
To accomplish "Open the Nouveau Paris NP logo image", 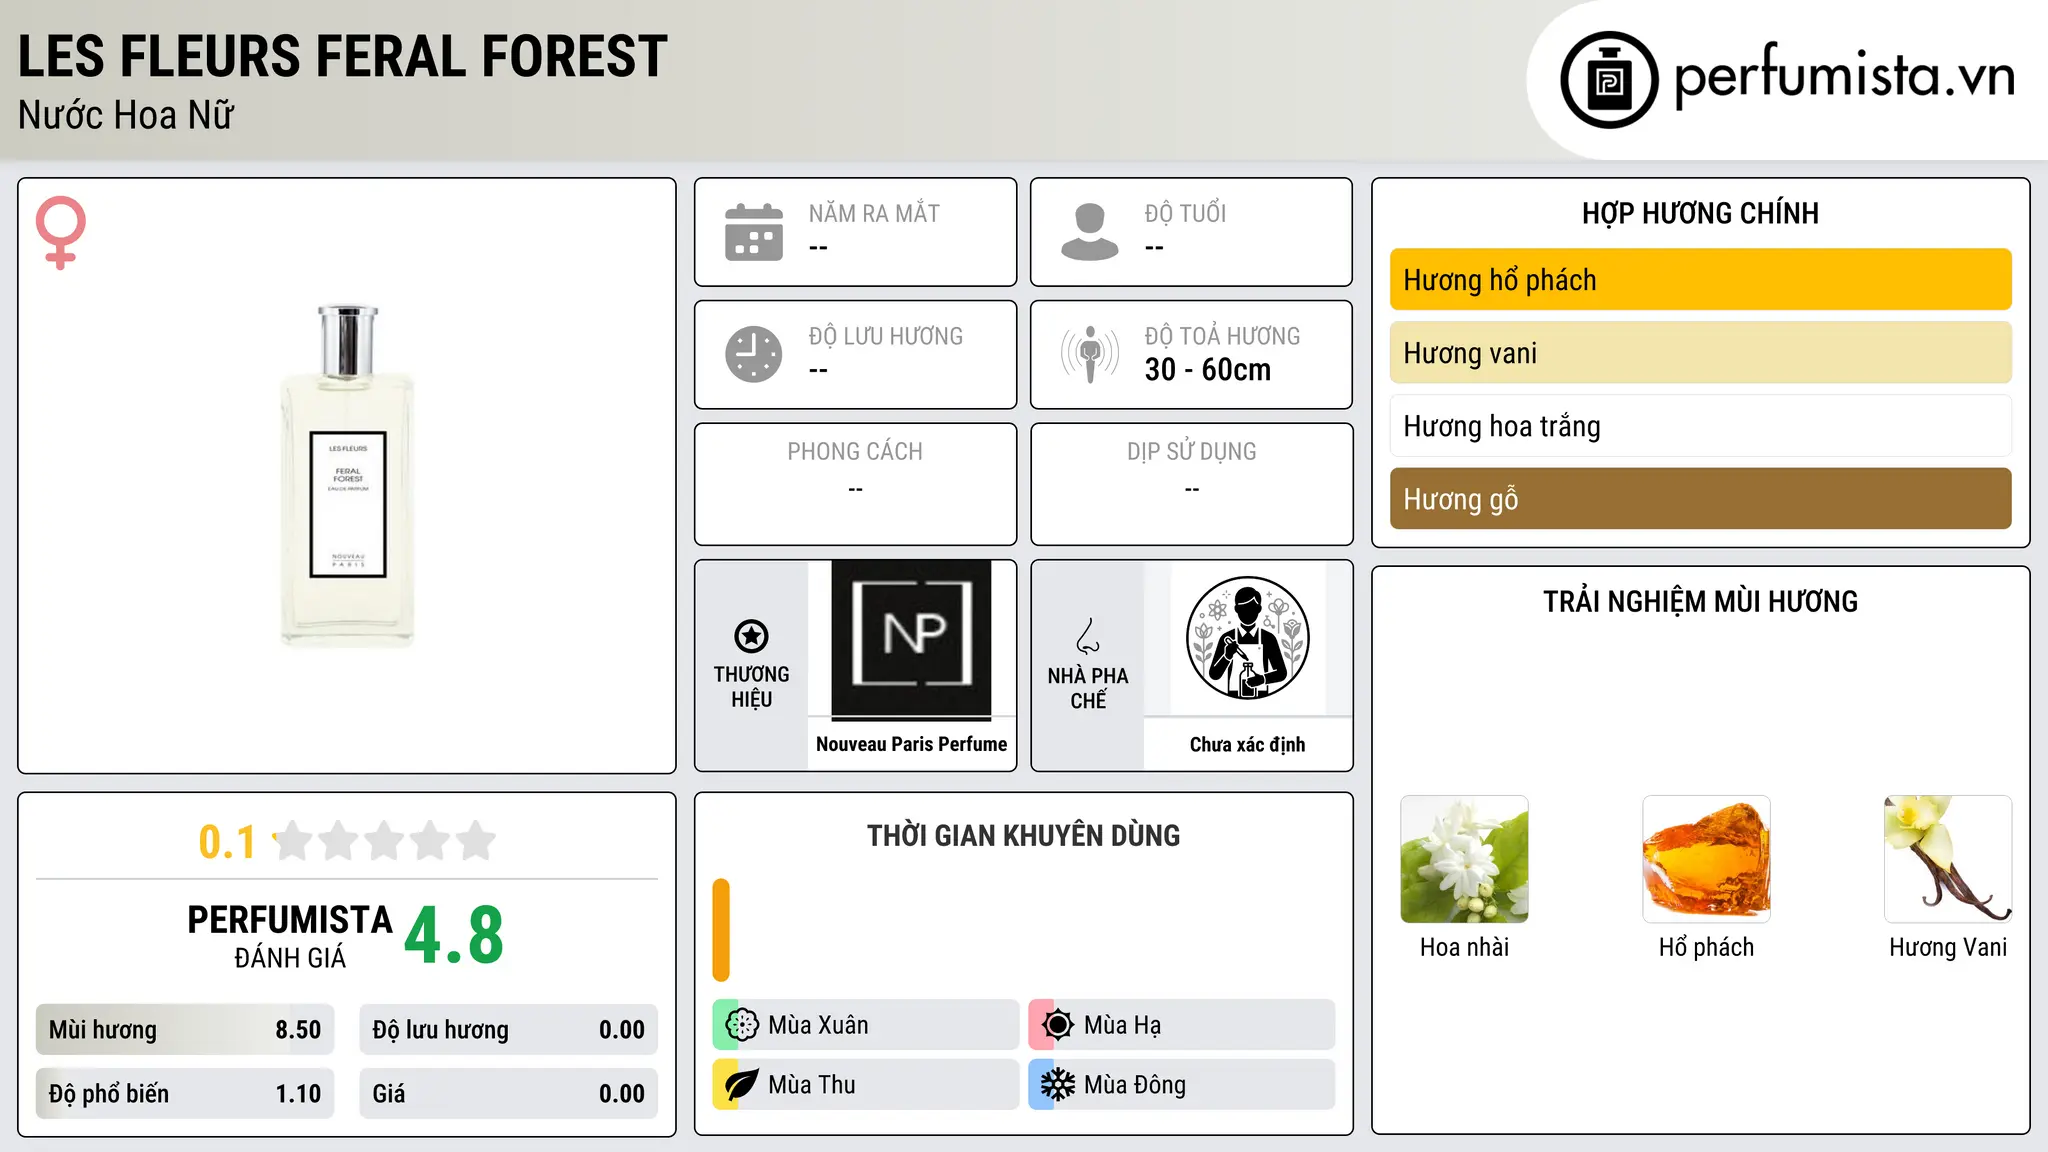I will 911,638.
